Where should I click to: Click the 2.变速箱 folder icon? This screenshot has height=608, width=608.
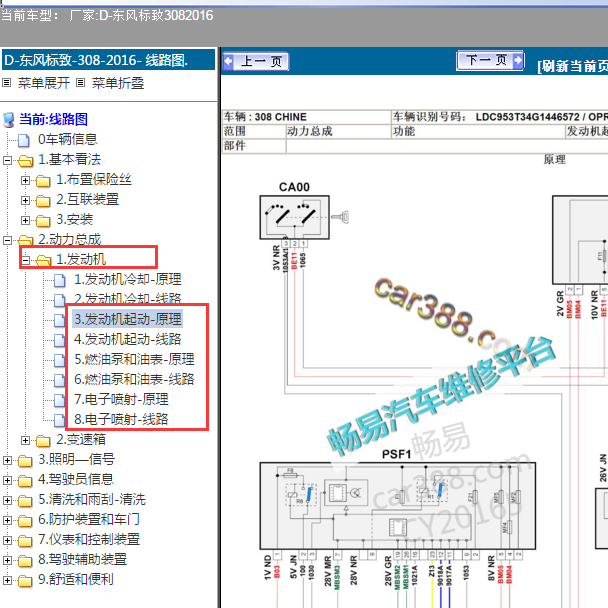click(43, 441)
